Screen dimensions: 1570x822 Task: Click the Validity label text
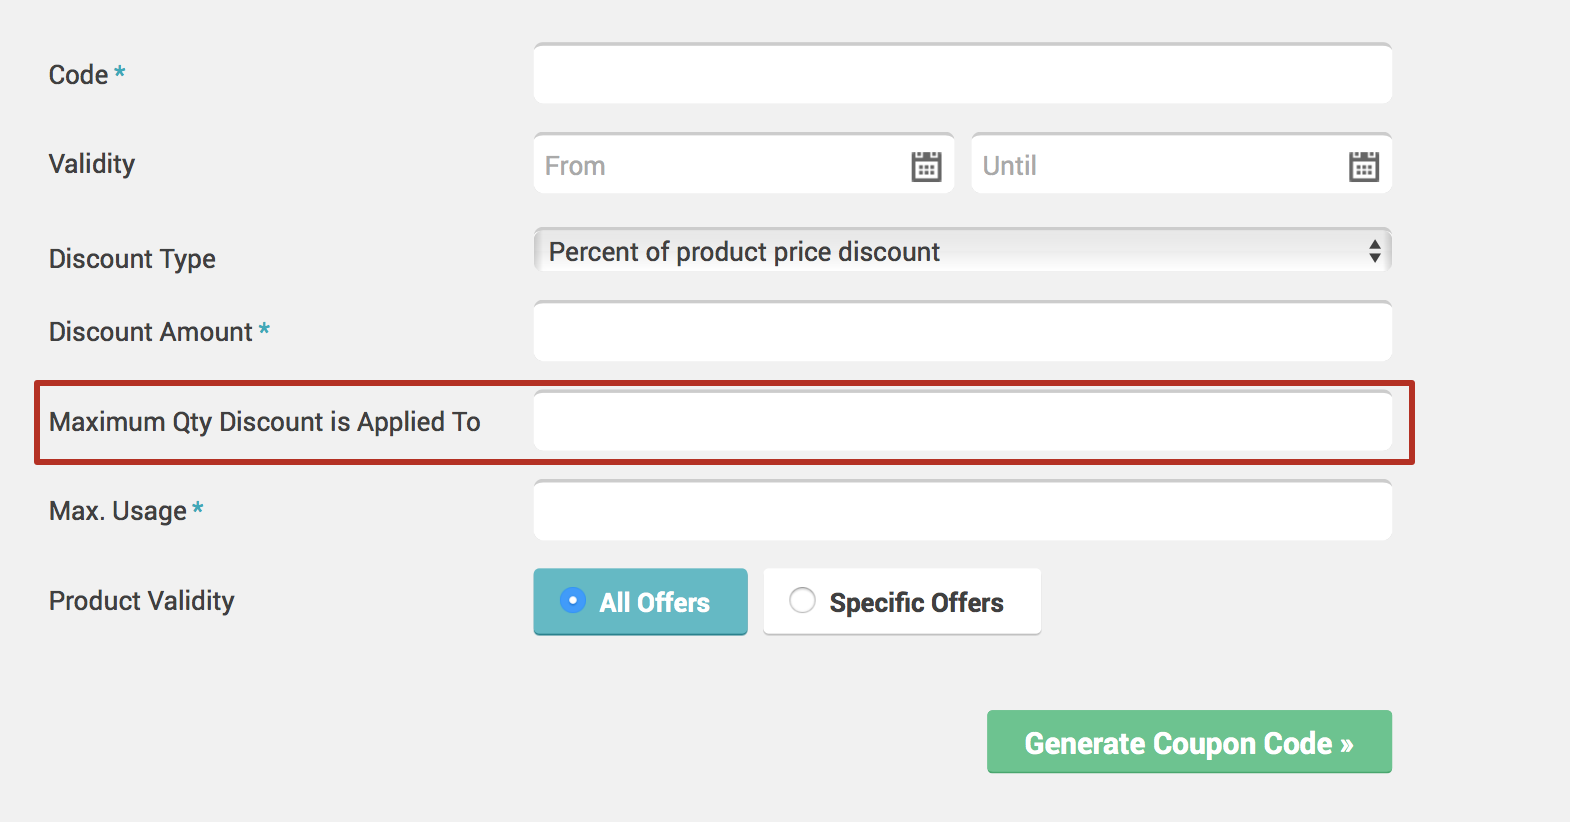[x=92, y=164]
